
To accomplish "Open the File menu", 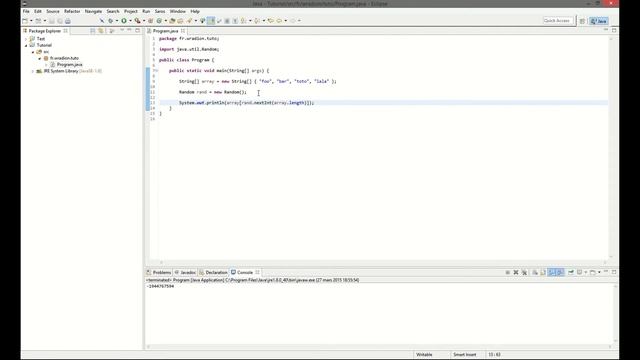I will point(26,11).
